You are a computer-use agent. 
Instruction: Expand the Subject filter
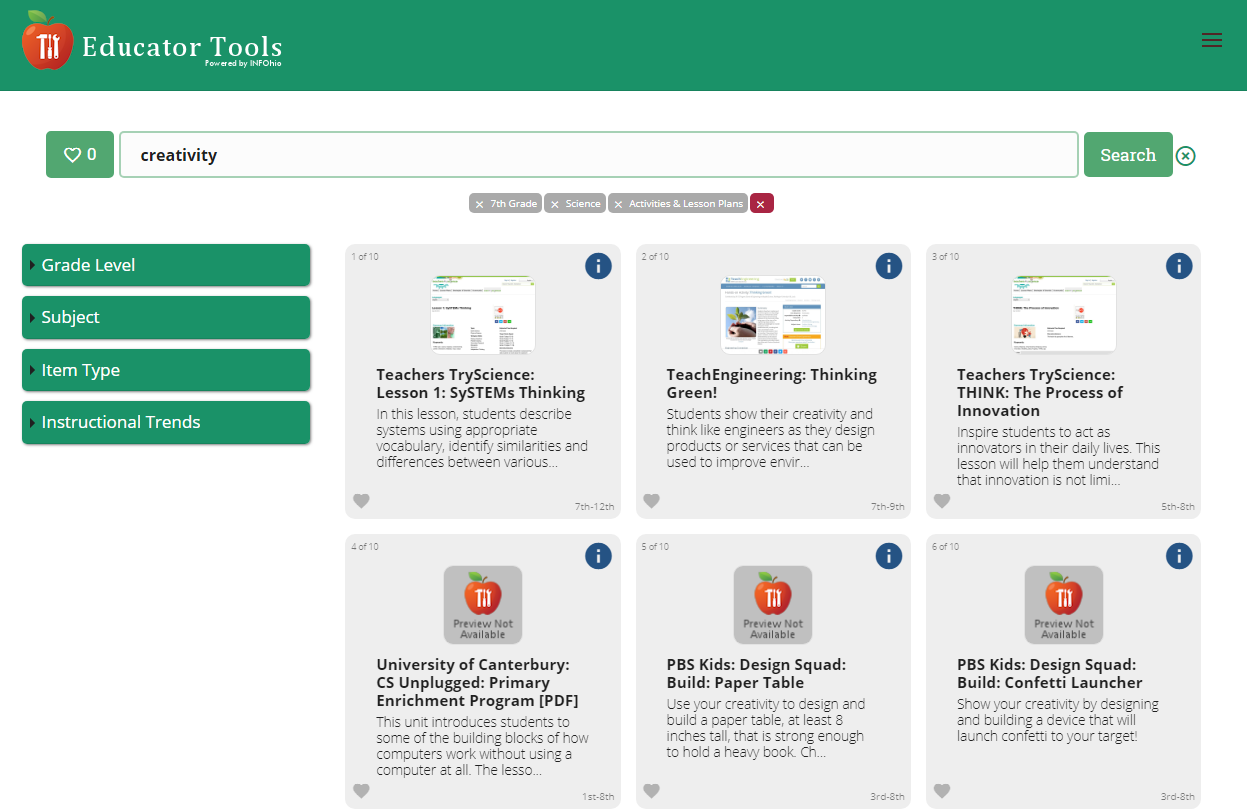(x=166, y=317)
